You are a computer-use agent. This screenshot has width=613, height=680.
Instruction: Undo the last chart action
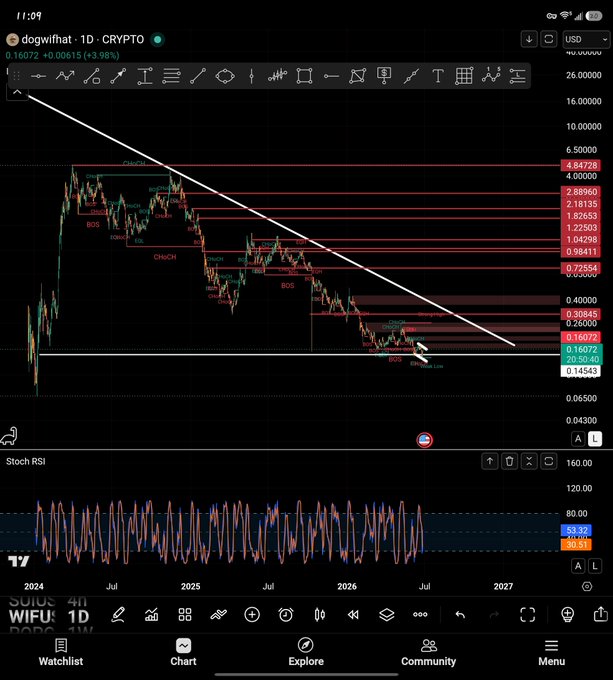coord(460,615)
